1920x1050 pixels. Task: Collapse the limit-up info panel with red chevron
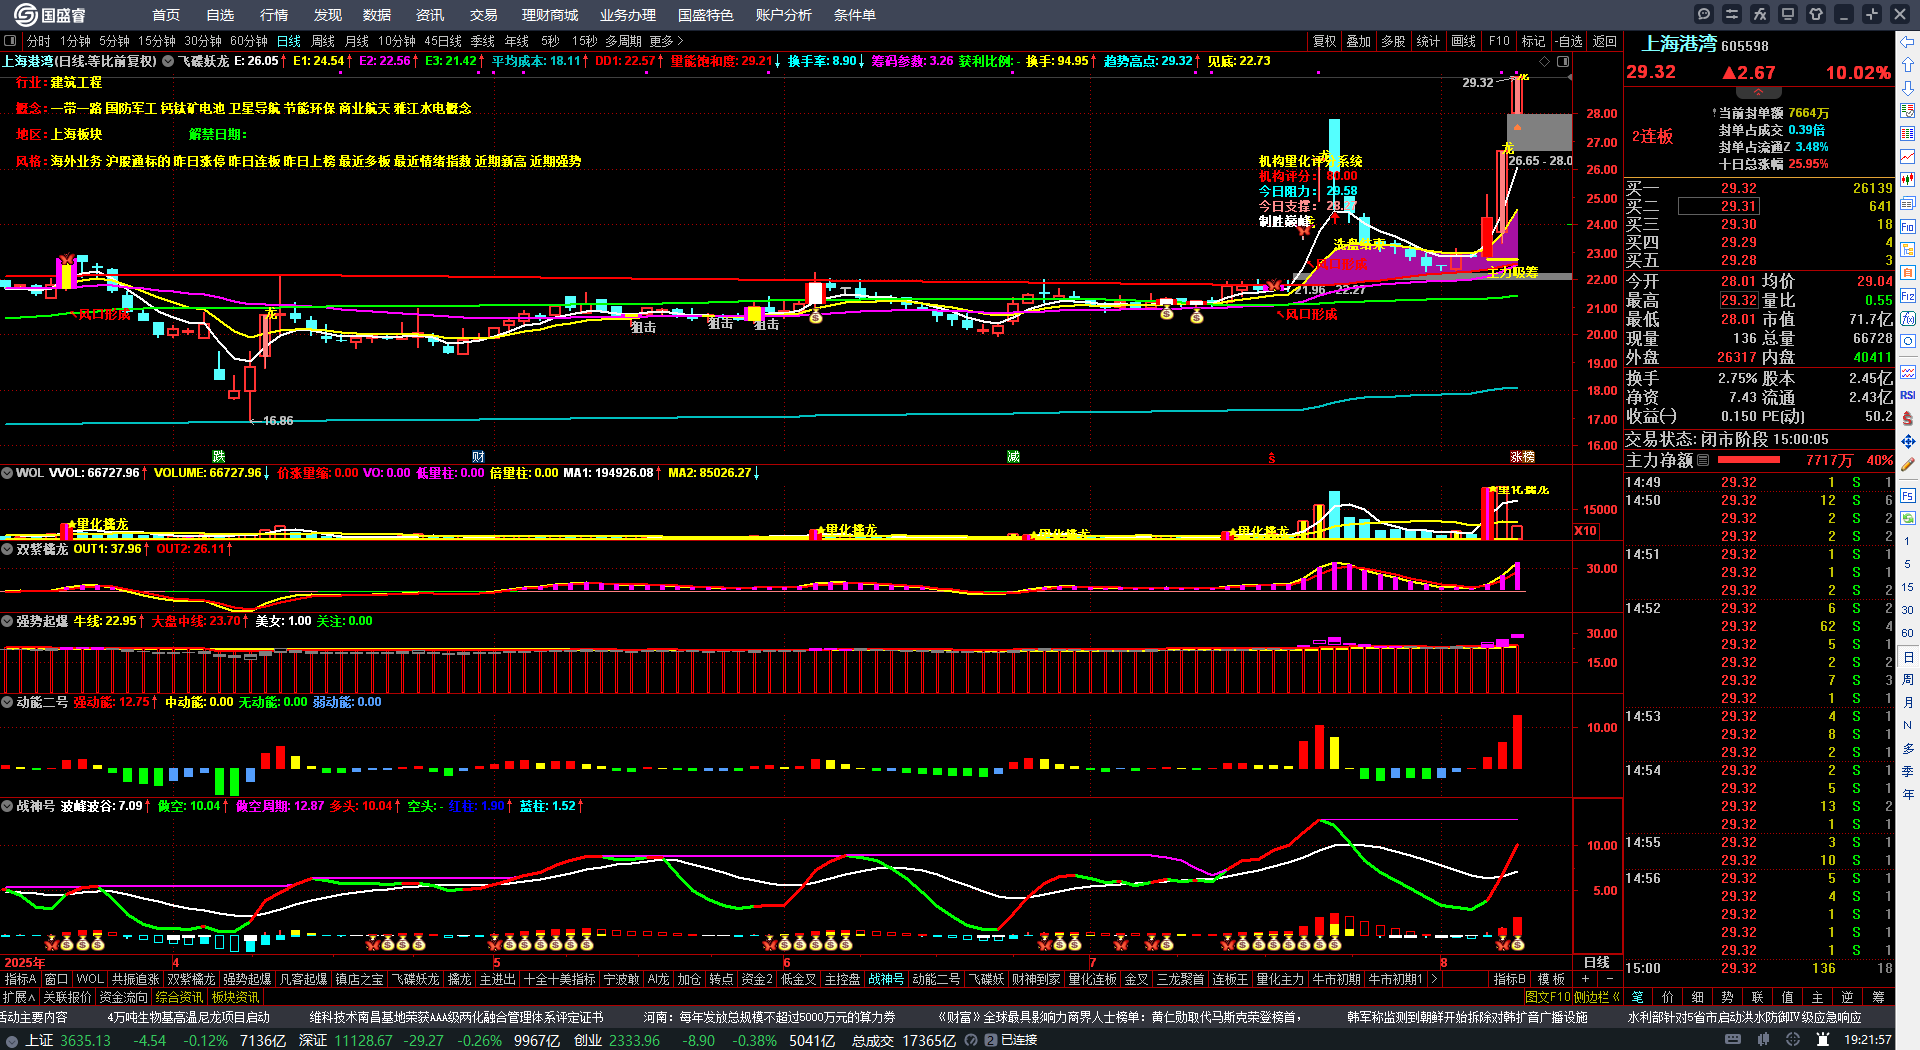[x=1758, y=92]
